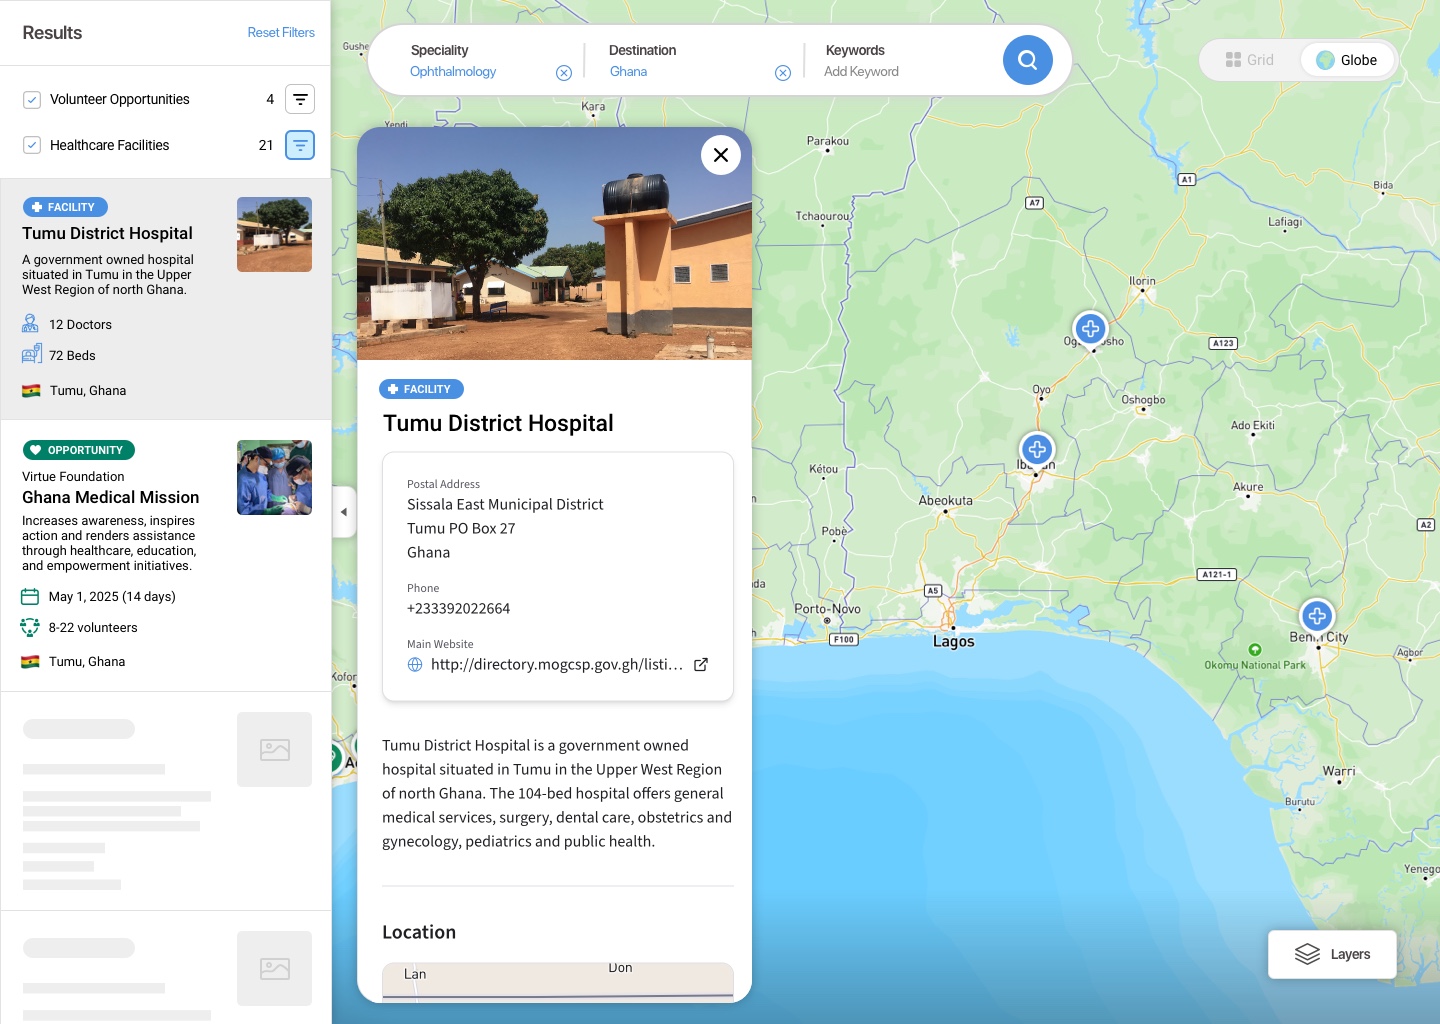
Task: Open Ghana Medical Mission thumbnail image
Action: click(274, 477)
